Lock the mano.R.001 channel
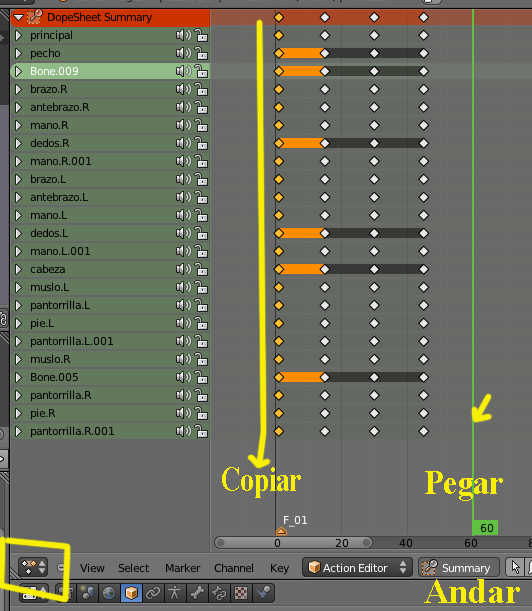The image size is (532, 611). tap(201, 161)
